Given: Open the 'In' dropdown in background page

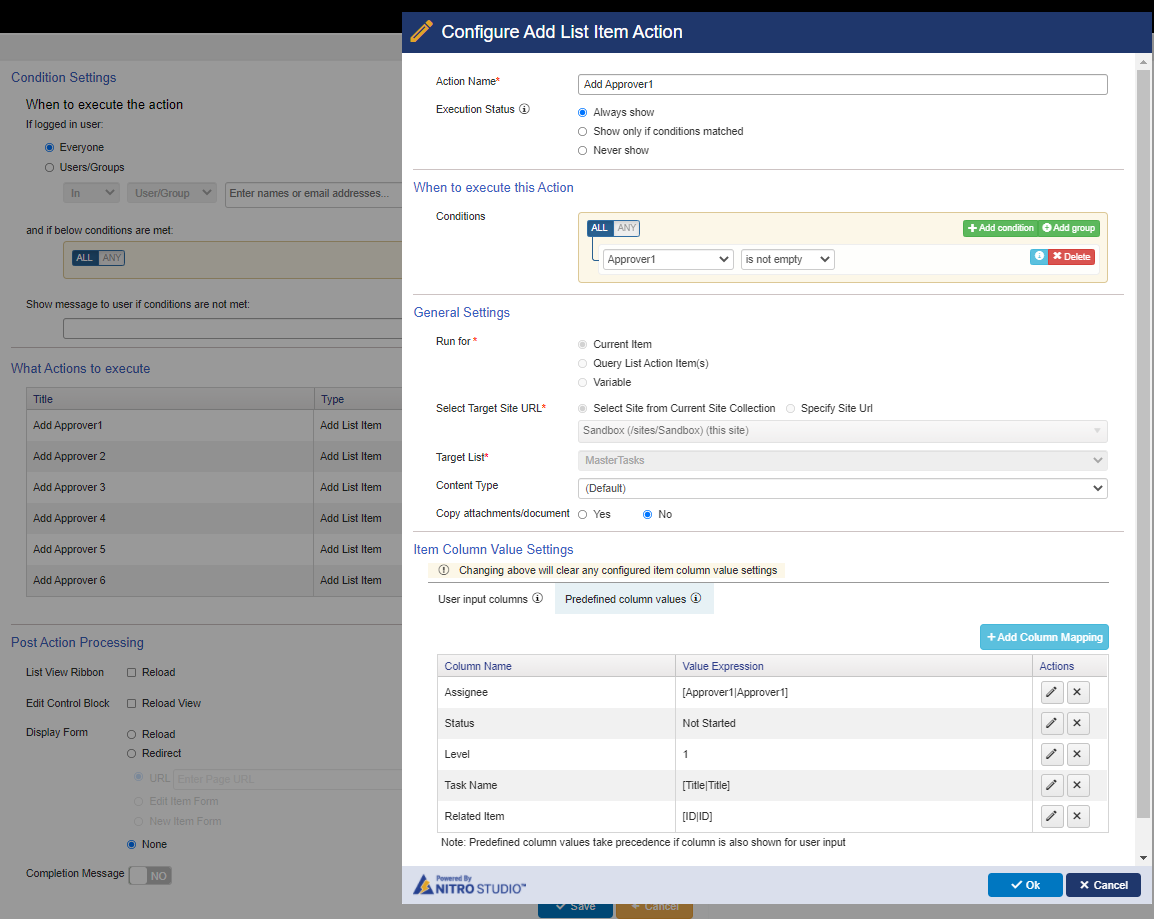Looking at the screenshot, I should (91, 193).
